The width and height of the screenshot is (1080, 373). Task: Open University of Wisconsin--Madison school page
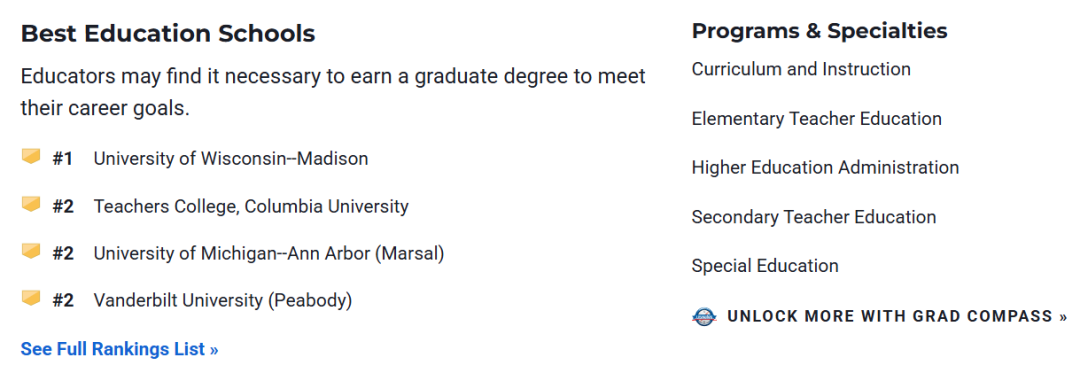(231, 159)
